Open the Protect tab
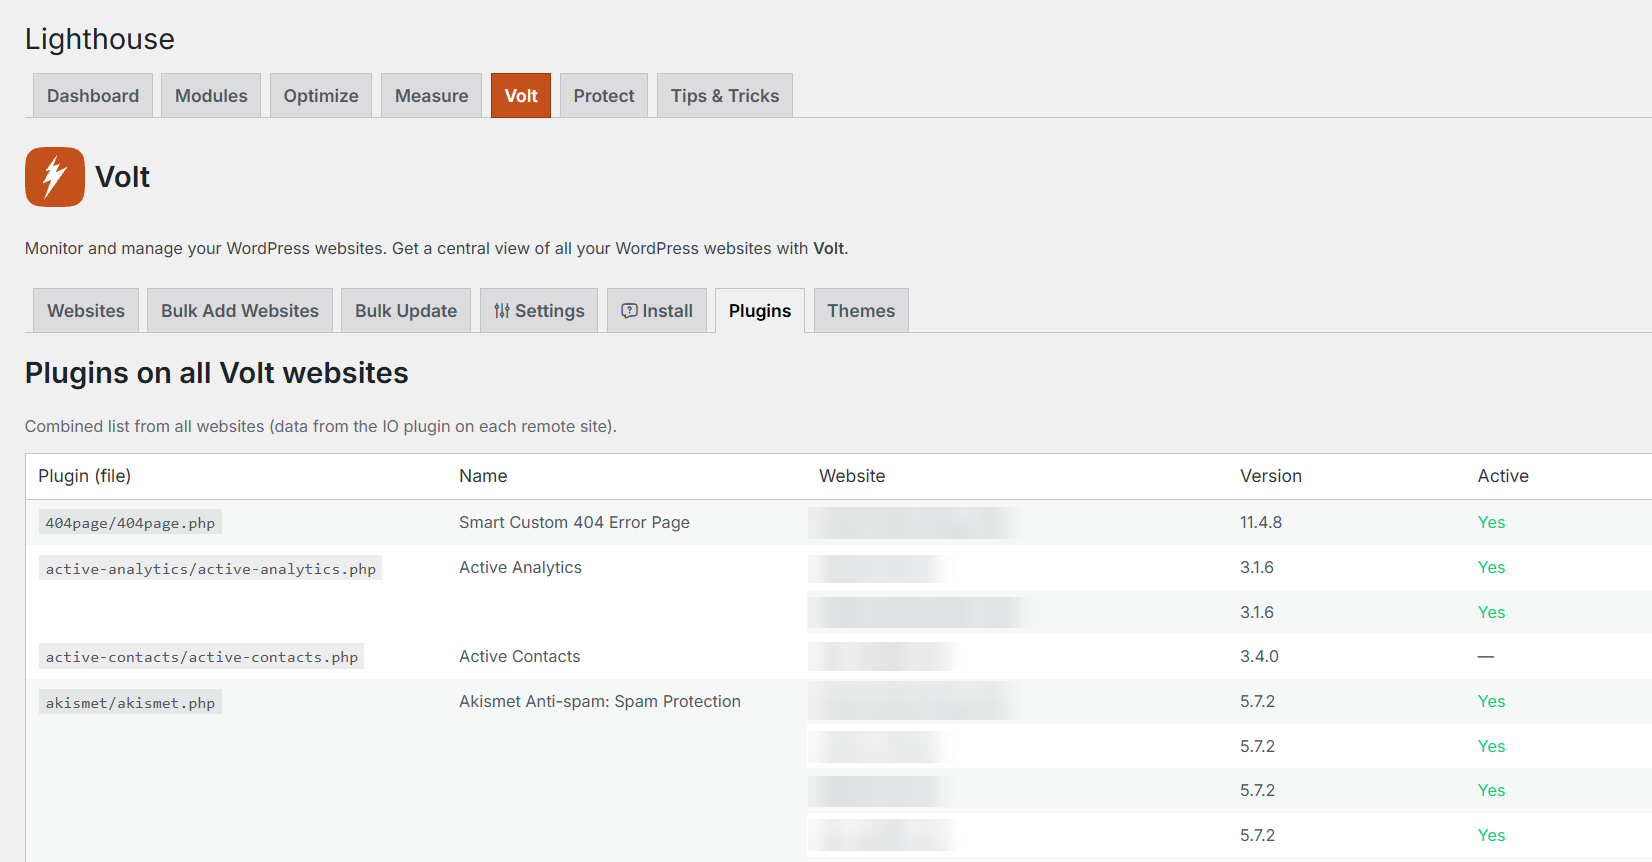The width and height of the screenshot is (1652, 862). click(604, 96)
